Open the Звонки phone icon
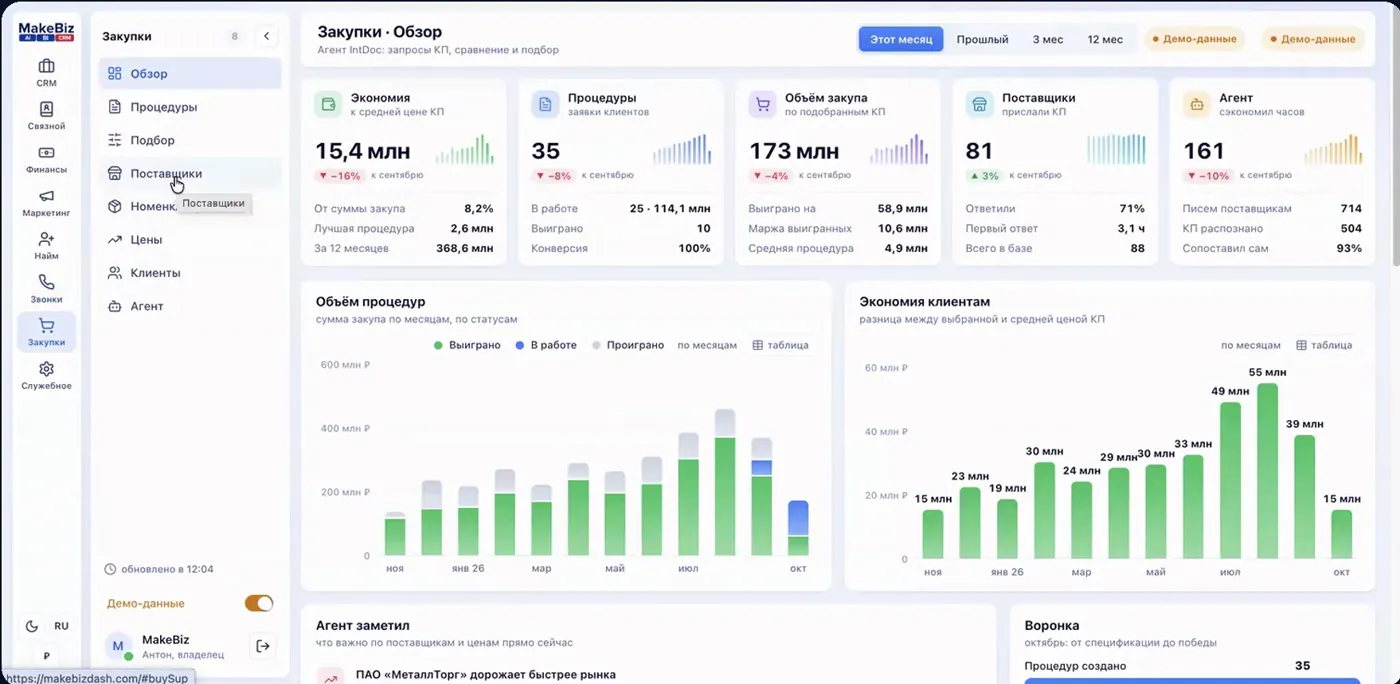 pos(46,289)
